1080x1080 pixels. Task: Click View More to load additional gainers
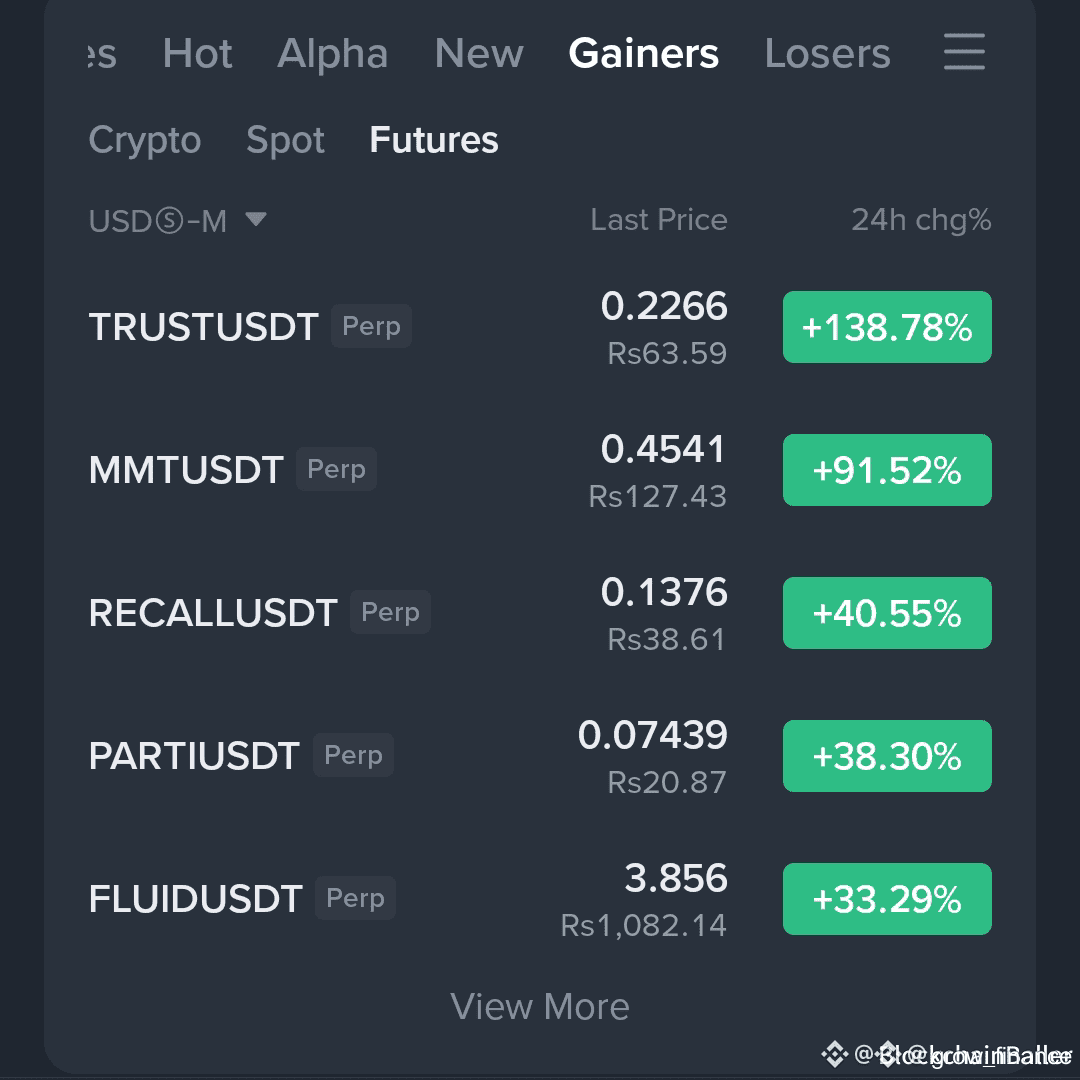point(539,1007)
